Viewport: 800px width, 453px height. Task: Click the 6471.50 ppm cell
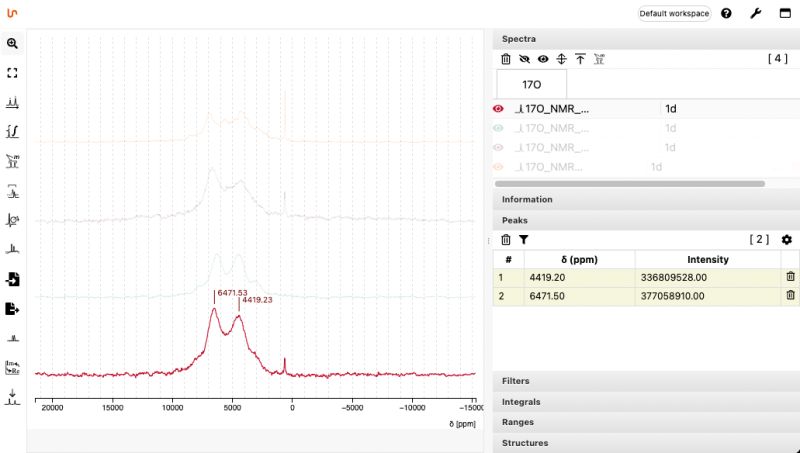pyautogui.click(x=579, y=296)
